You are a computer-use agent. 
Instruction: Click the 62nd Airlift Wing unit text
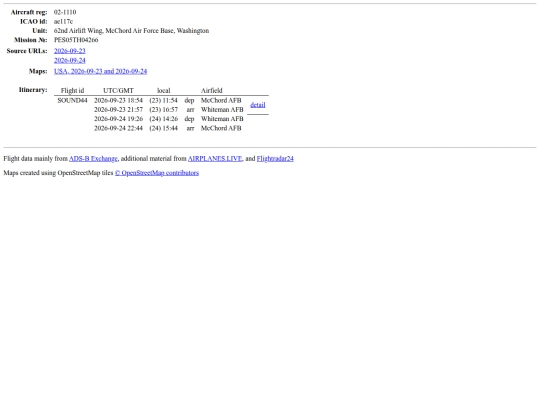pos(132,31)
